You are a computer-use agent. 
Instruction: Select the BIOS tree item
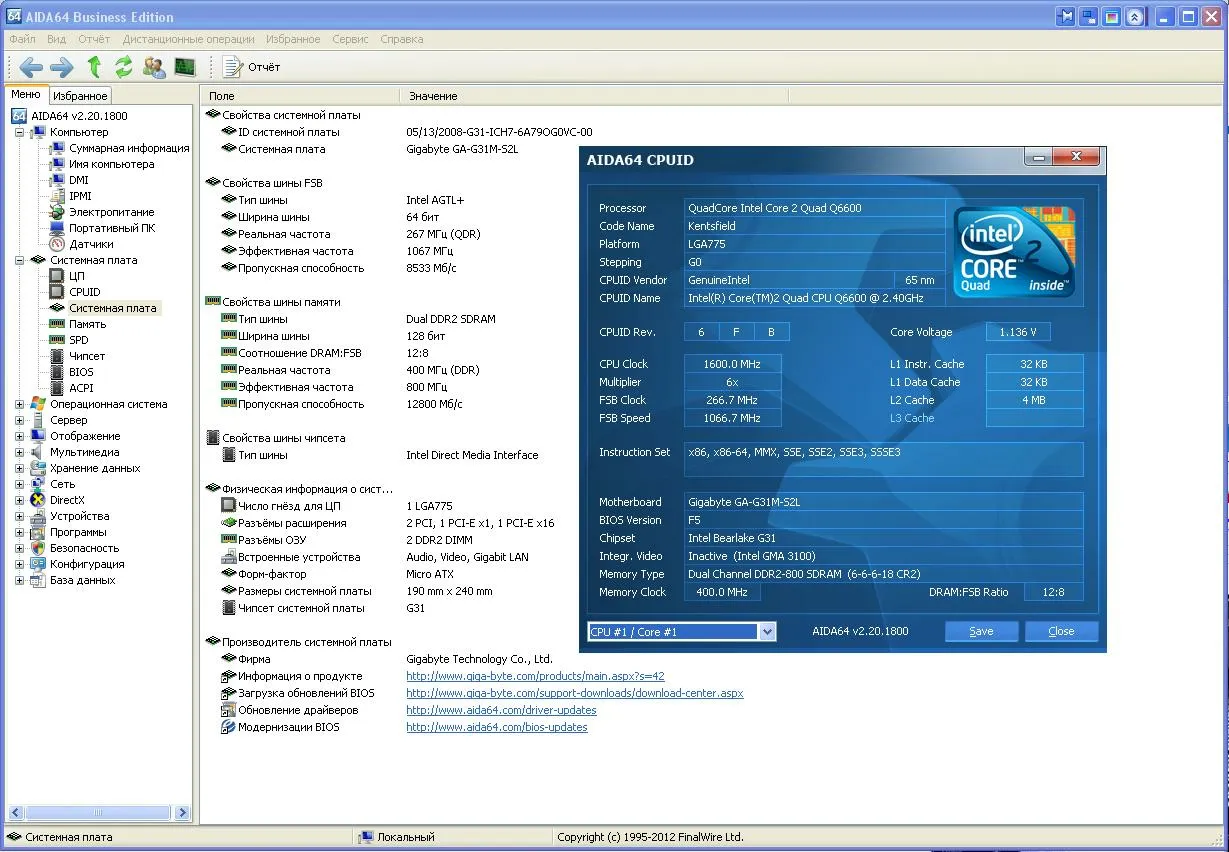(x=81, y=372)
